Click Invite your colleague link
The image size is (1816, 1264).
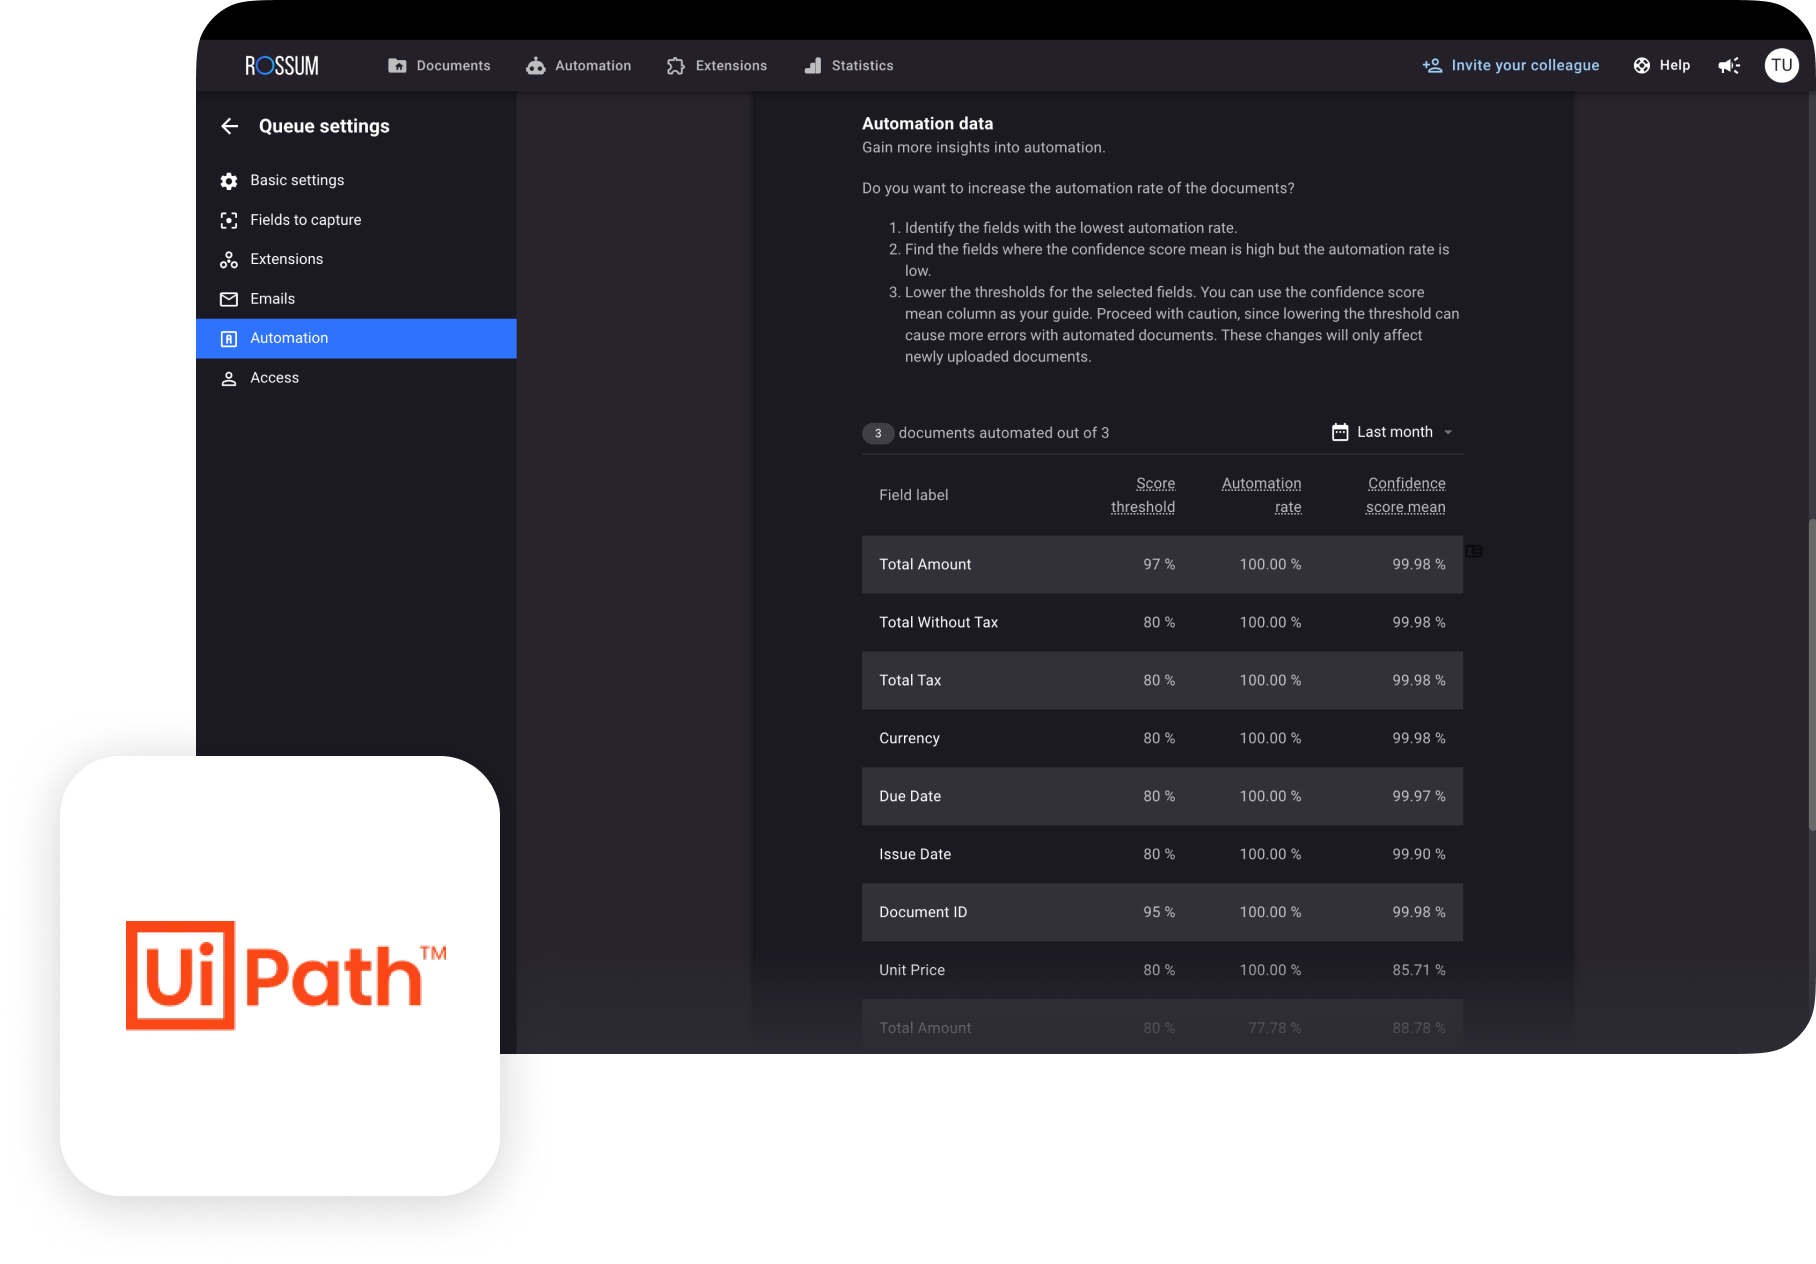(1511, 66)
